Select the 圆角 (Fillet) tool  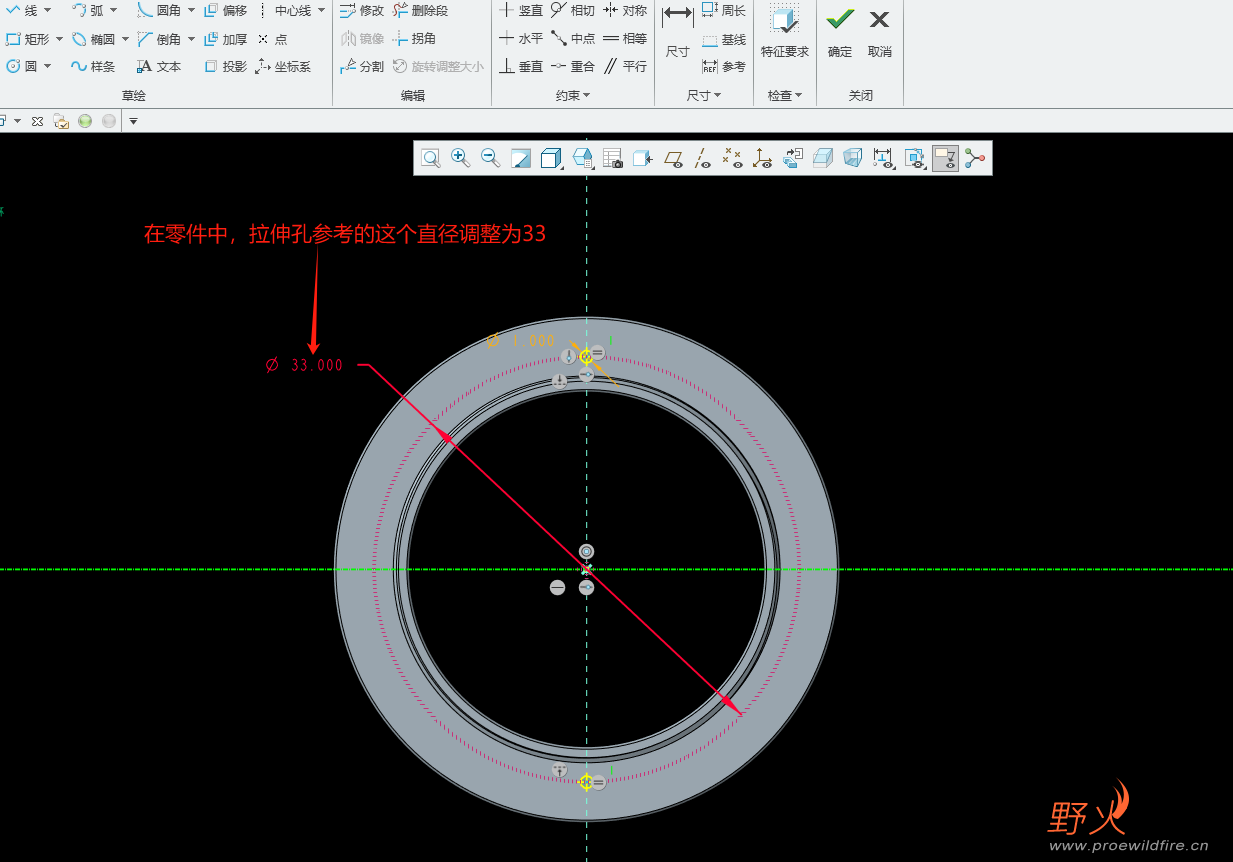[x=160, y=10]
